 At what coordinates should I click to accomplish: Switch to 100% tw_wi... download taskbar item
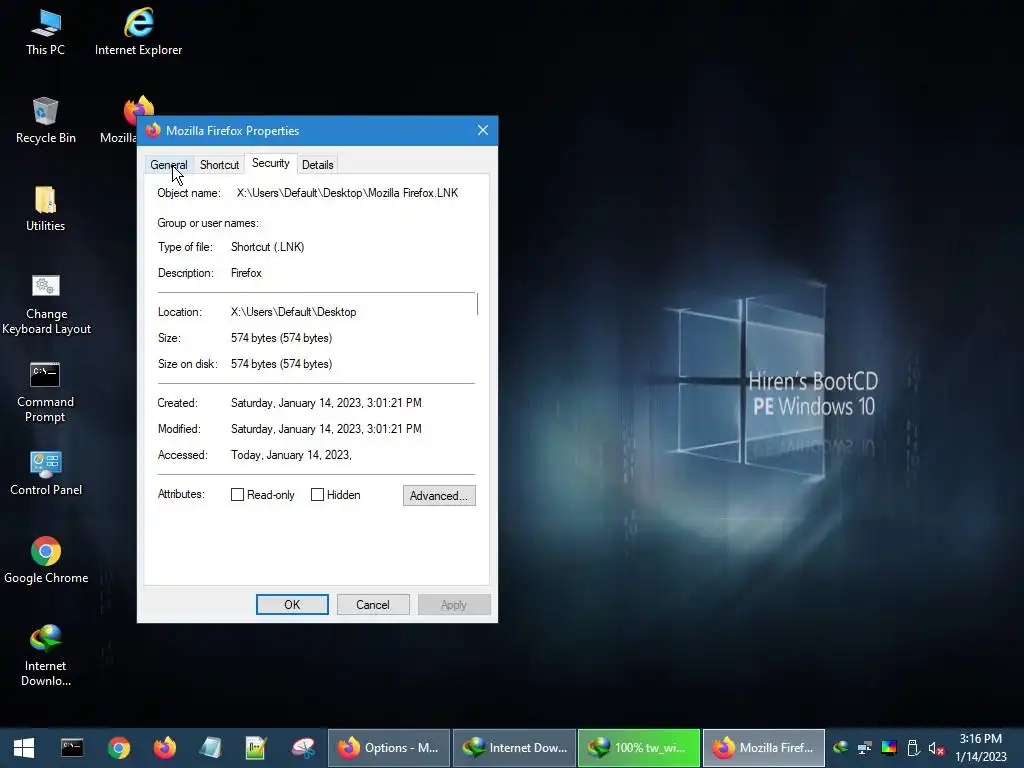pos(639,748)
